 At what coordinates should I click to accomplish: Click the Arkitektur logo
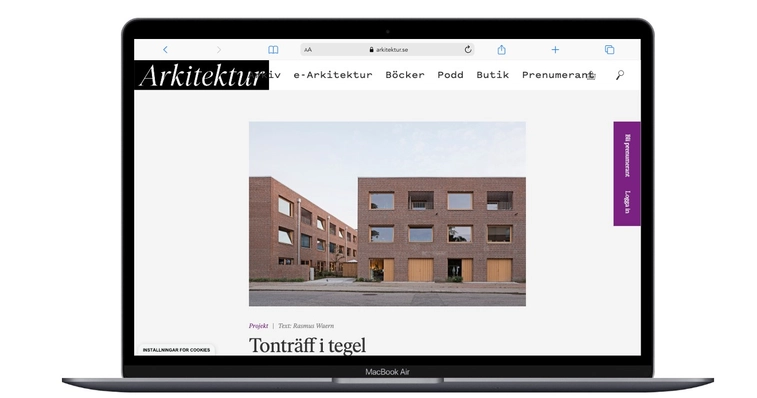[x=201, y=75]
